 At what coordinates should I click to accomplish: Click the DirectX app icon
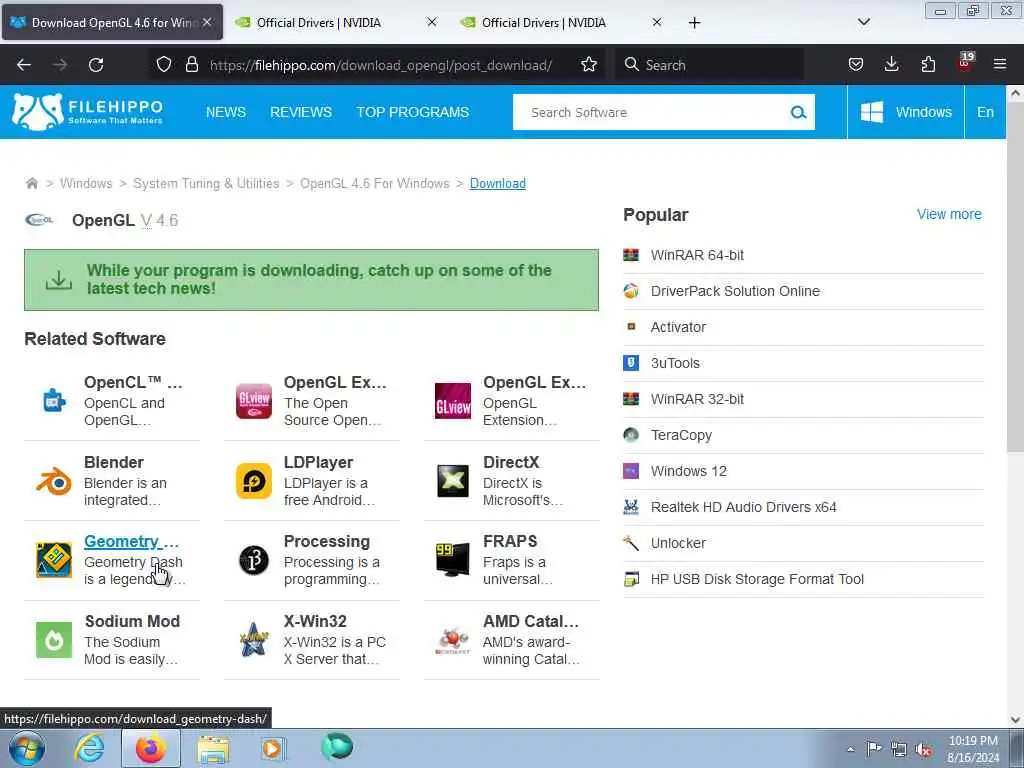(x=453, y=481)
